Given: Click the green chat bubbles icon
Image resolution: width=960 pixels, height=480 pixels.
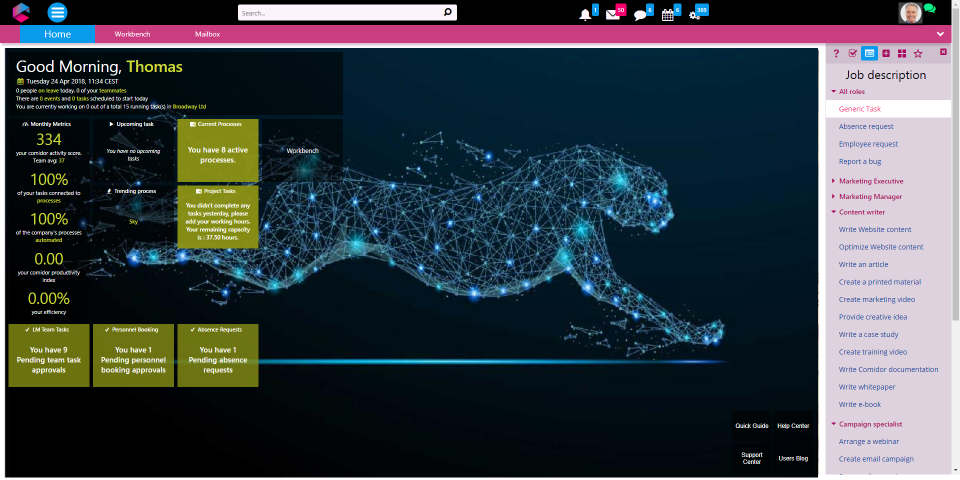Looking at the screenshot, I should click(930, 9).
